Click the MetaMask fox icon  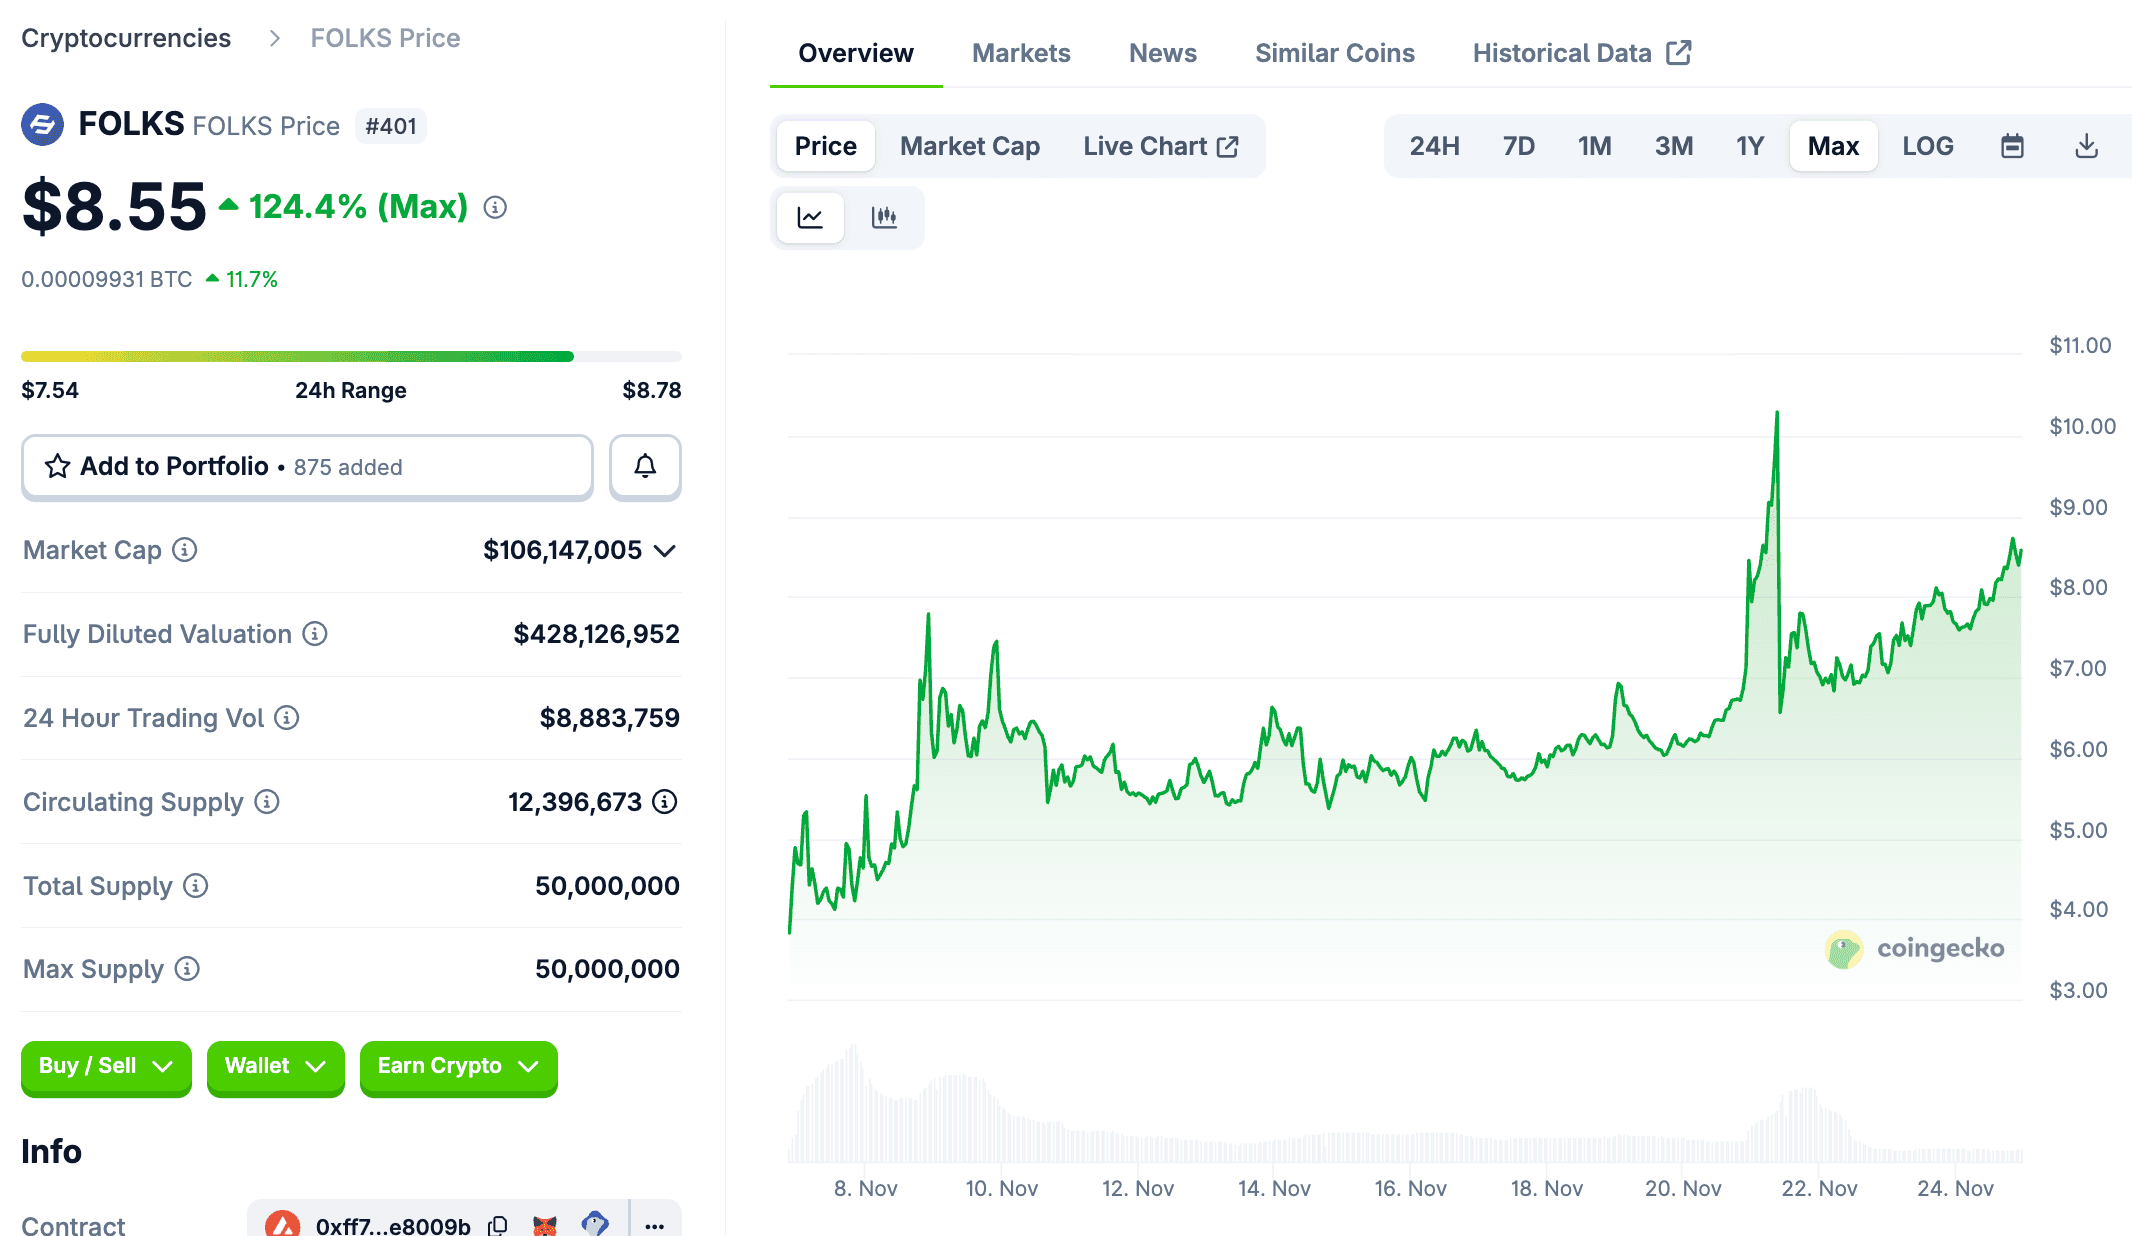[x=545, y=1225]
